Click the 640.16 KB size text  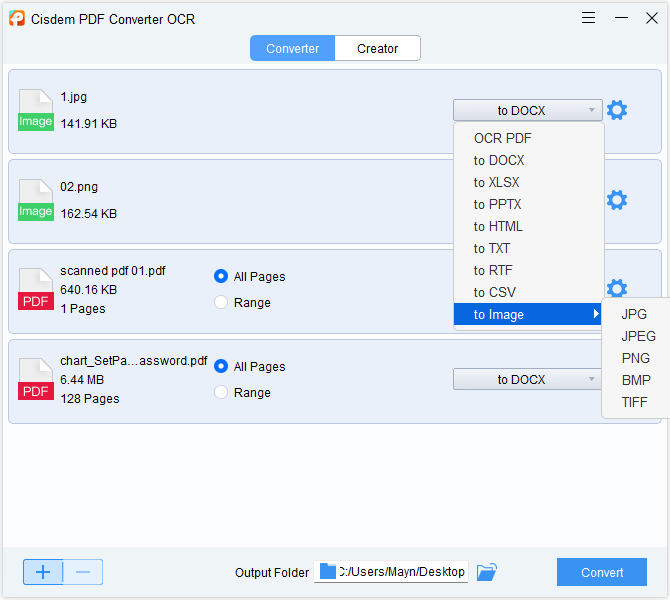pyautogui.click(x=88, y=290)
